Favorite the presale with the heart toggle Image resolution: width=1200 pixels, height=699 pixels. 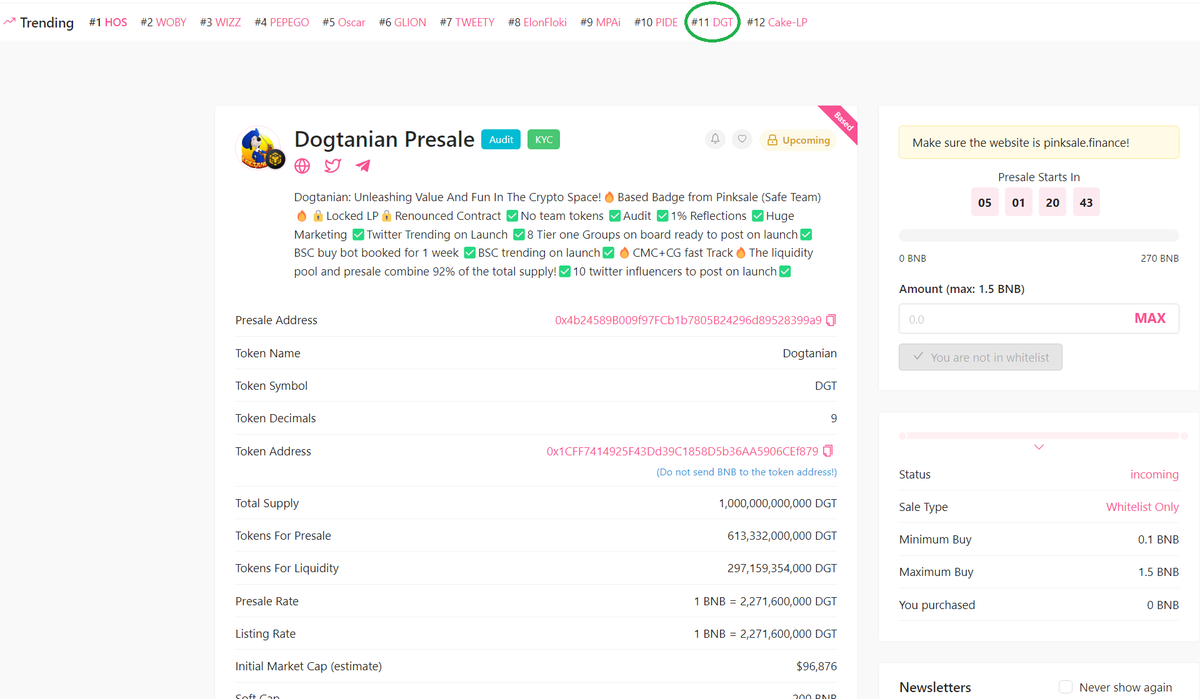[742, 139]
